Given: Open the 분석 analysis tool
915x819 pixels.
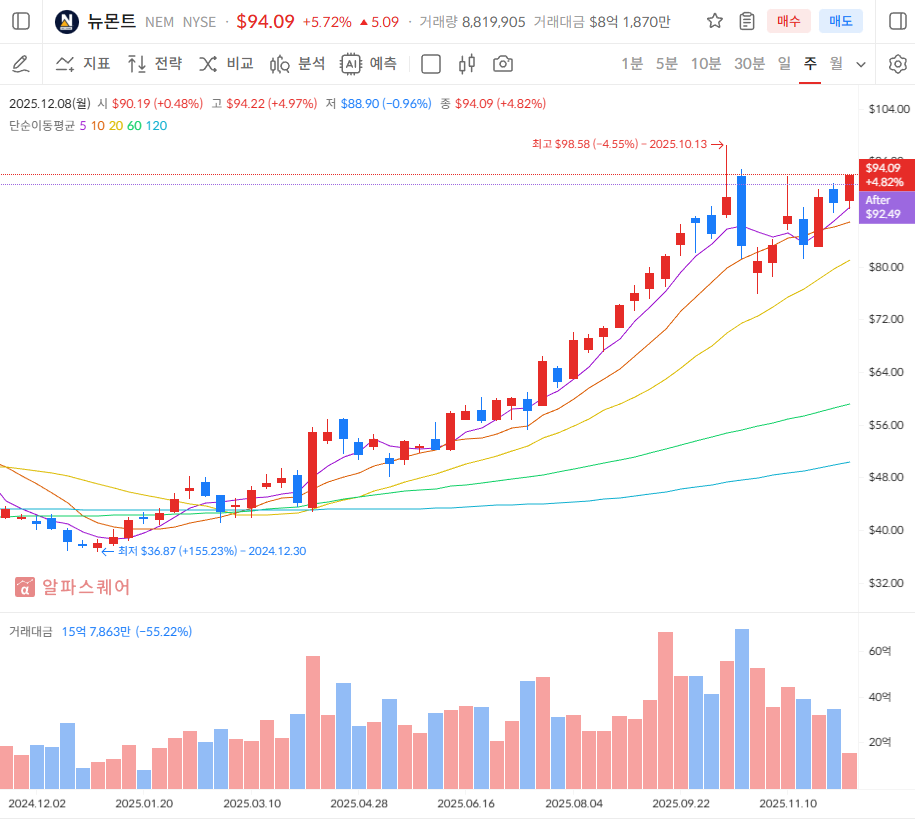Looking at the screenshot, I should 297,64.
